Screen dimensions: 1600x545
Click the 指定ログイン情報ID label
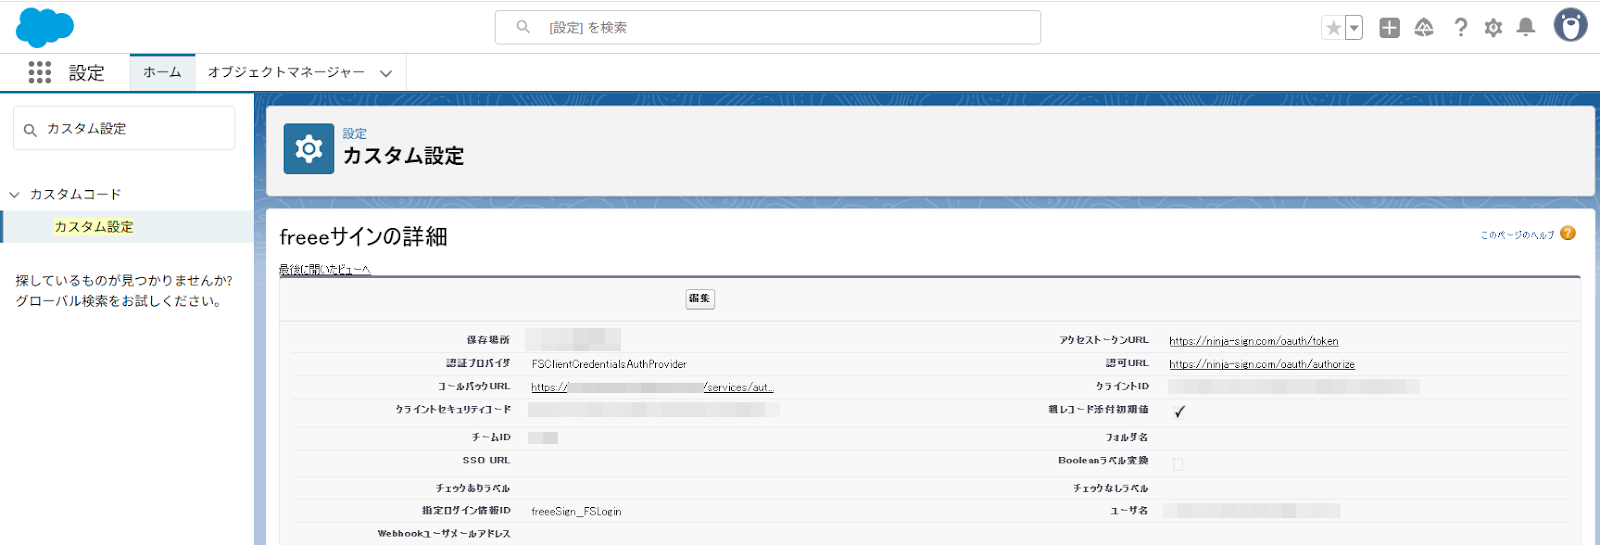466,510
